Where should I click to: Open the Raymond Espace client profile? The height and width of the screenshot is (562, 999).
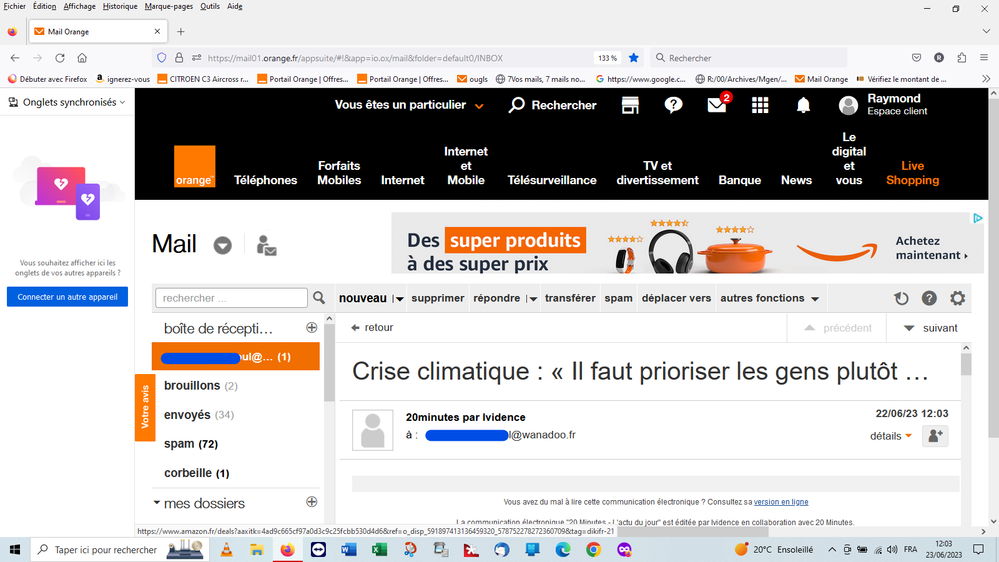pyautogui.click(x=883, y=104)
